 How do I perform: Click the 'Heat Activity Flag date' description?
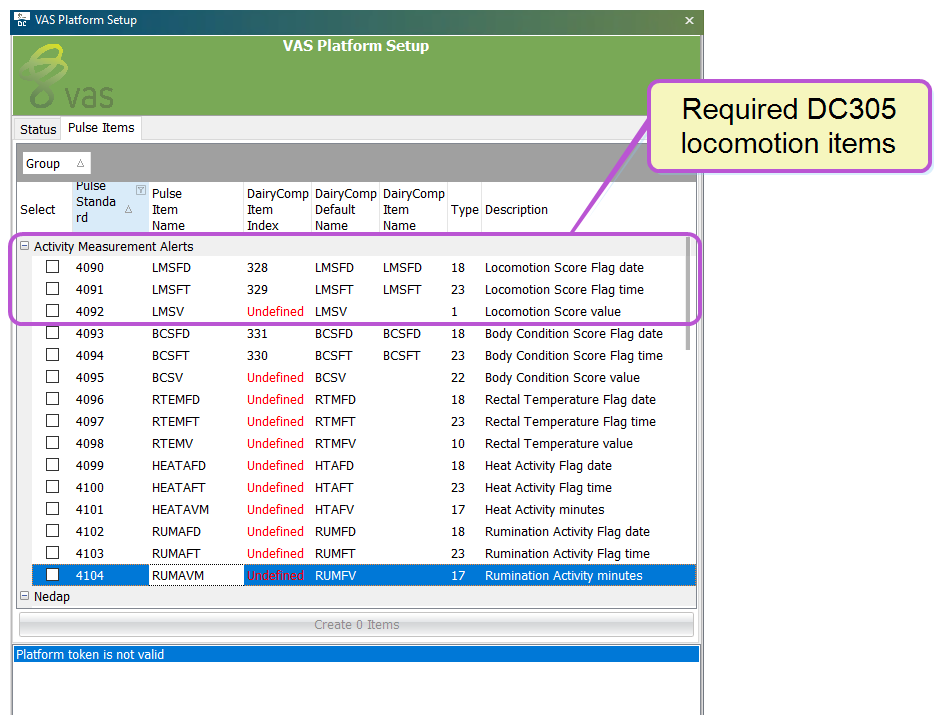click(x=548, y=465)
